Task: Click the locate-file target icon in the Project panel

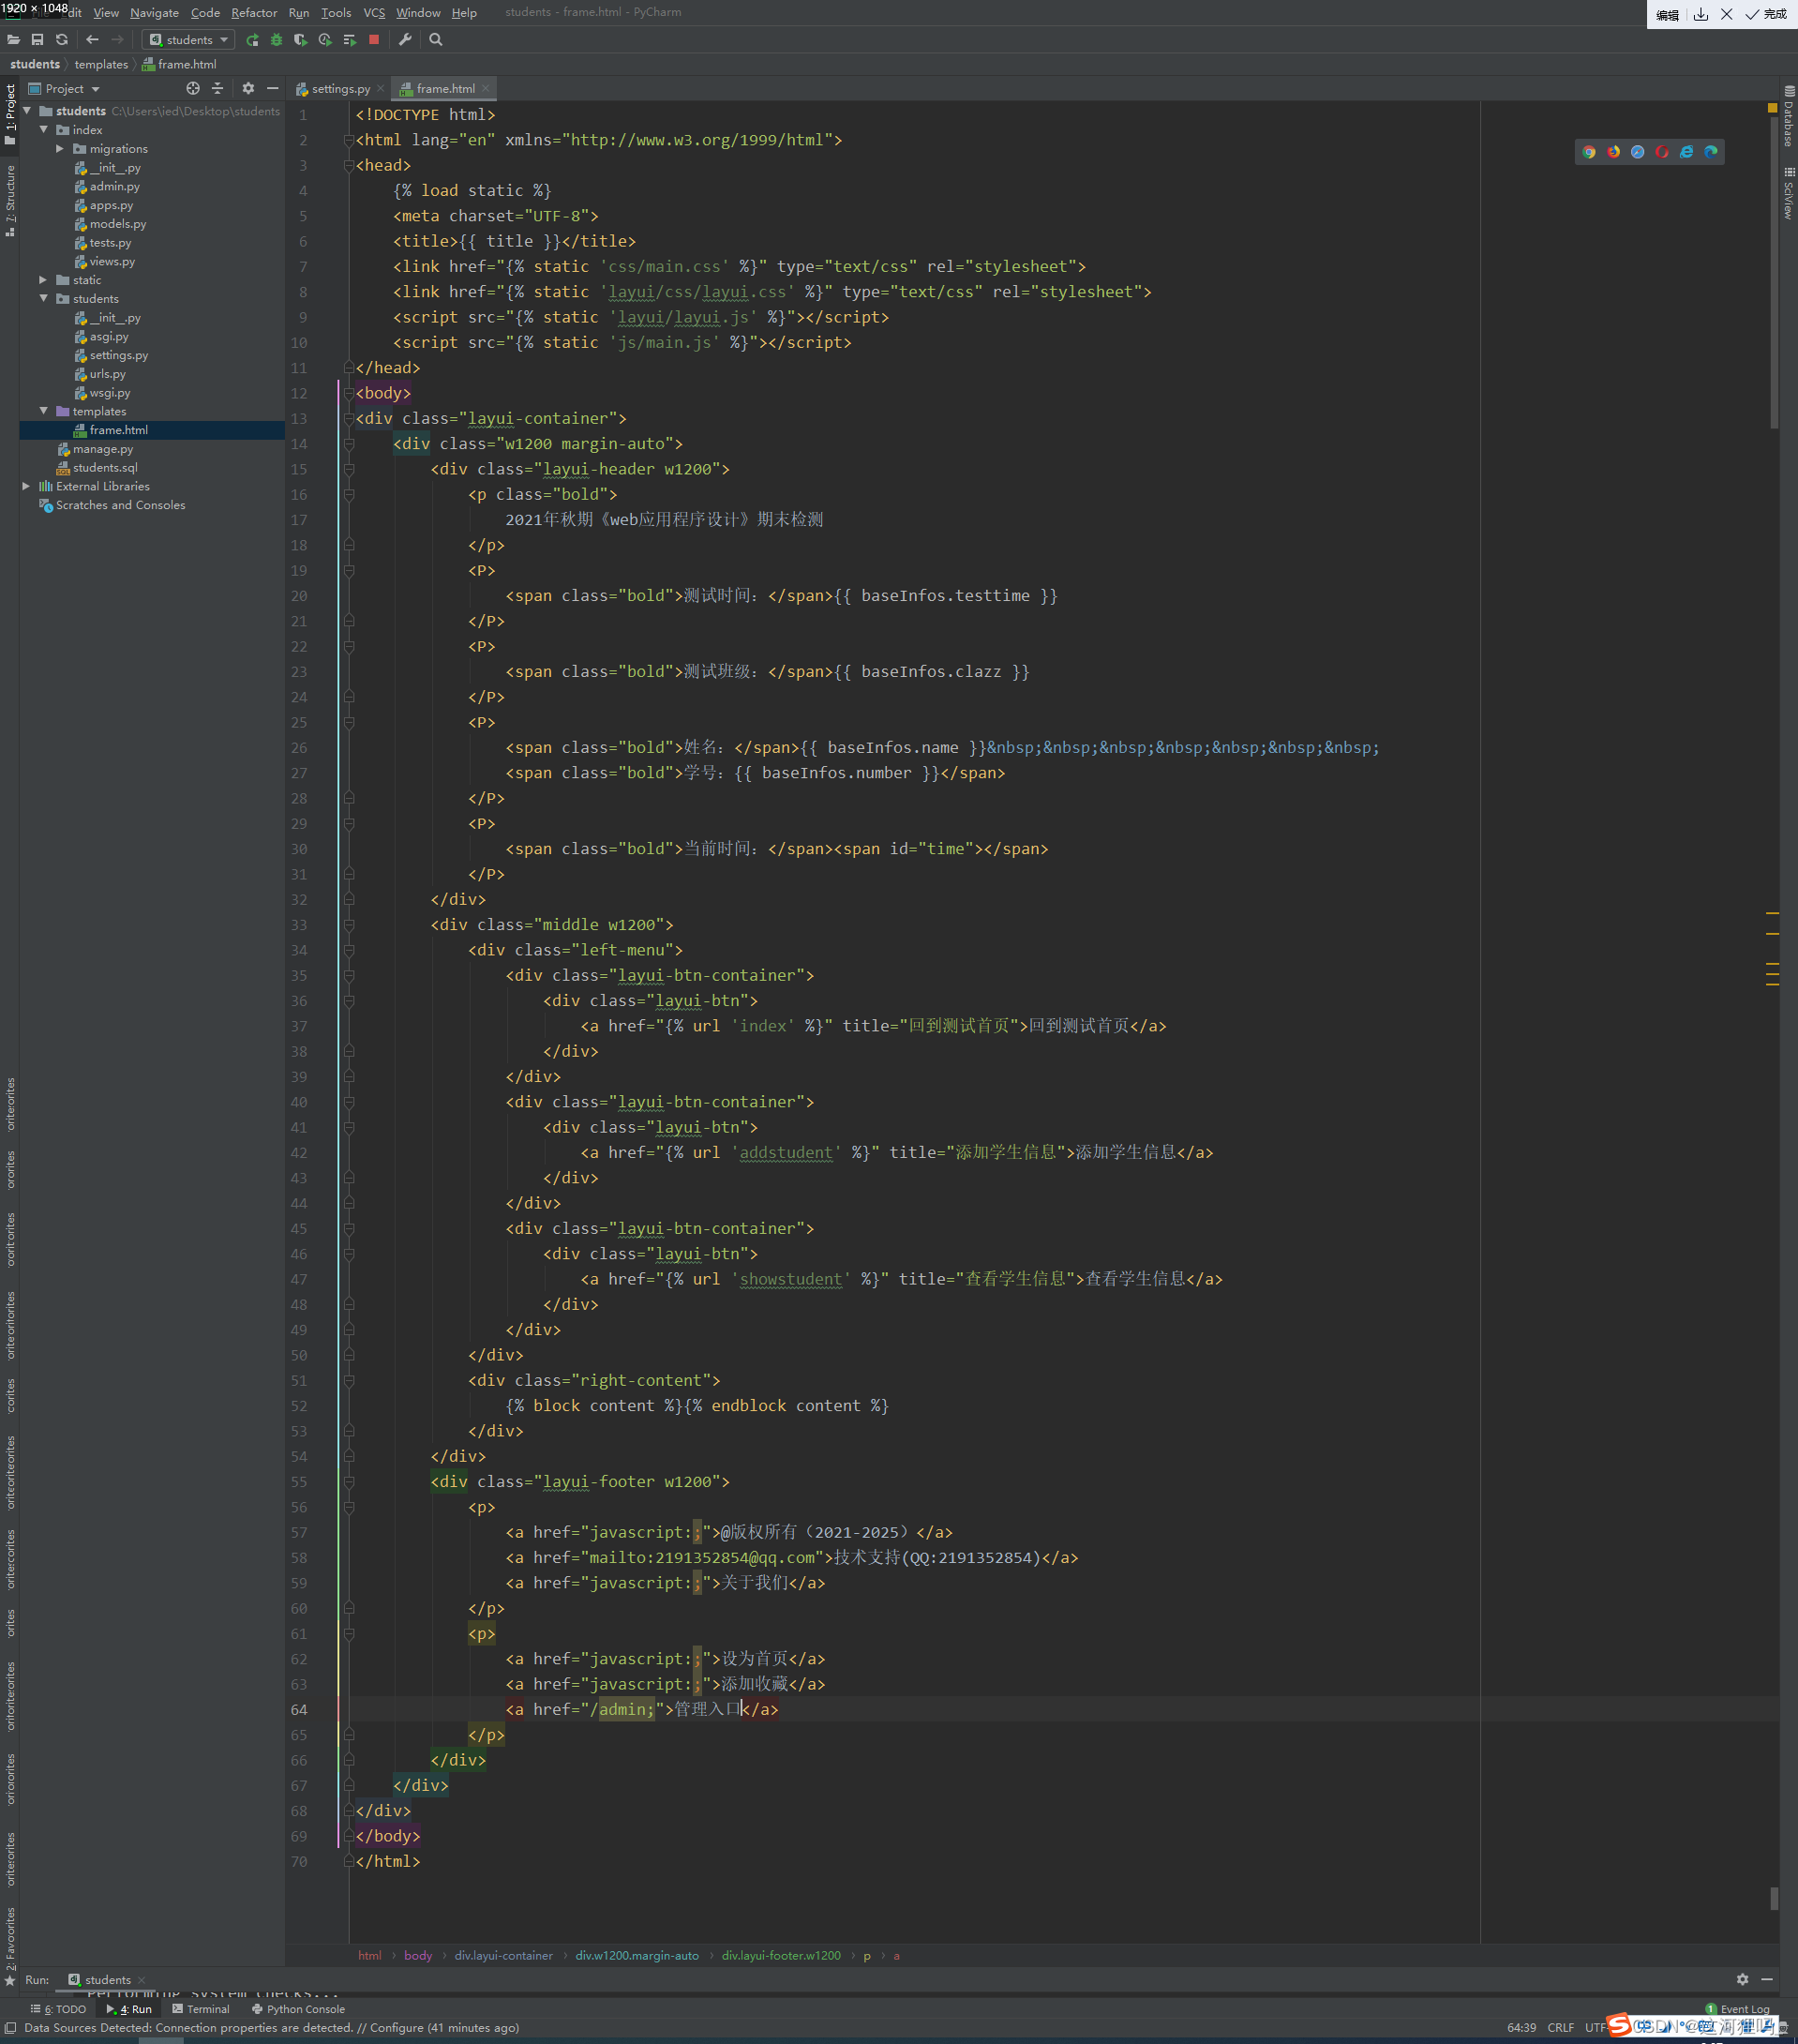Action: 193,89
